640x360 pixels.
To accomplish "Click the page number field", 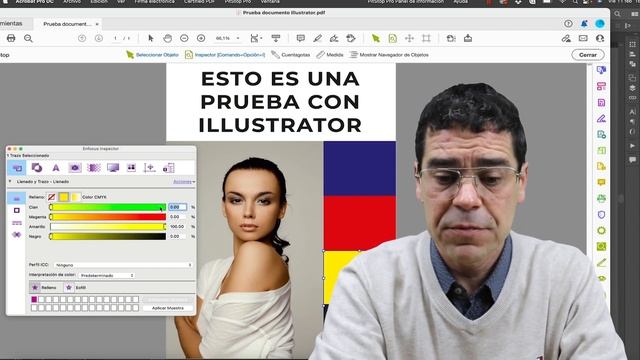I will (116, 38).
